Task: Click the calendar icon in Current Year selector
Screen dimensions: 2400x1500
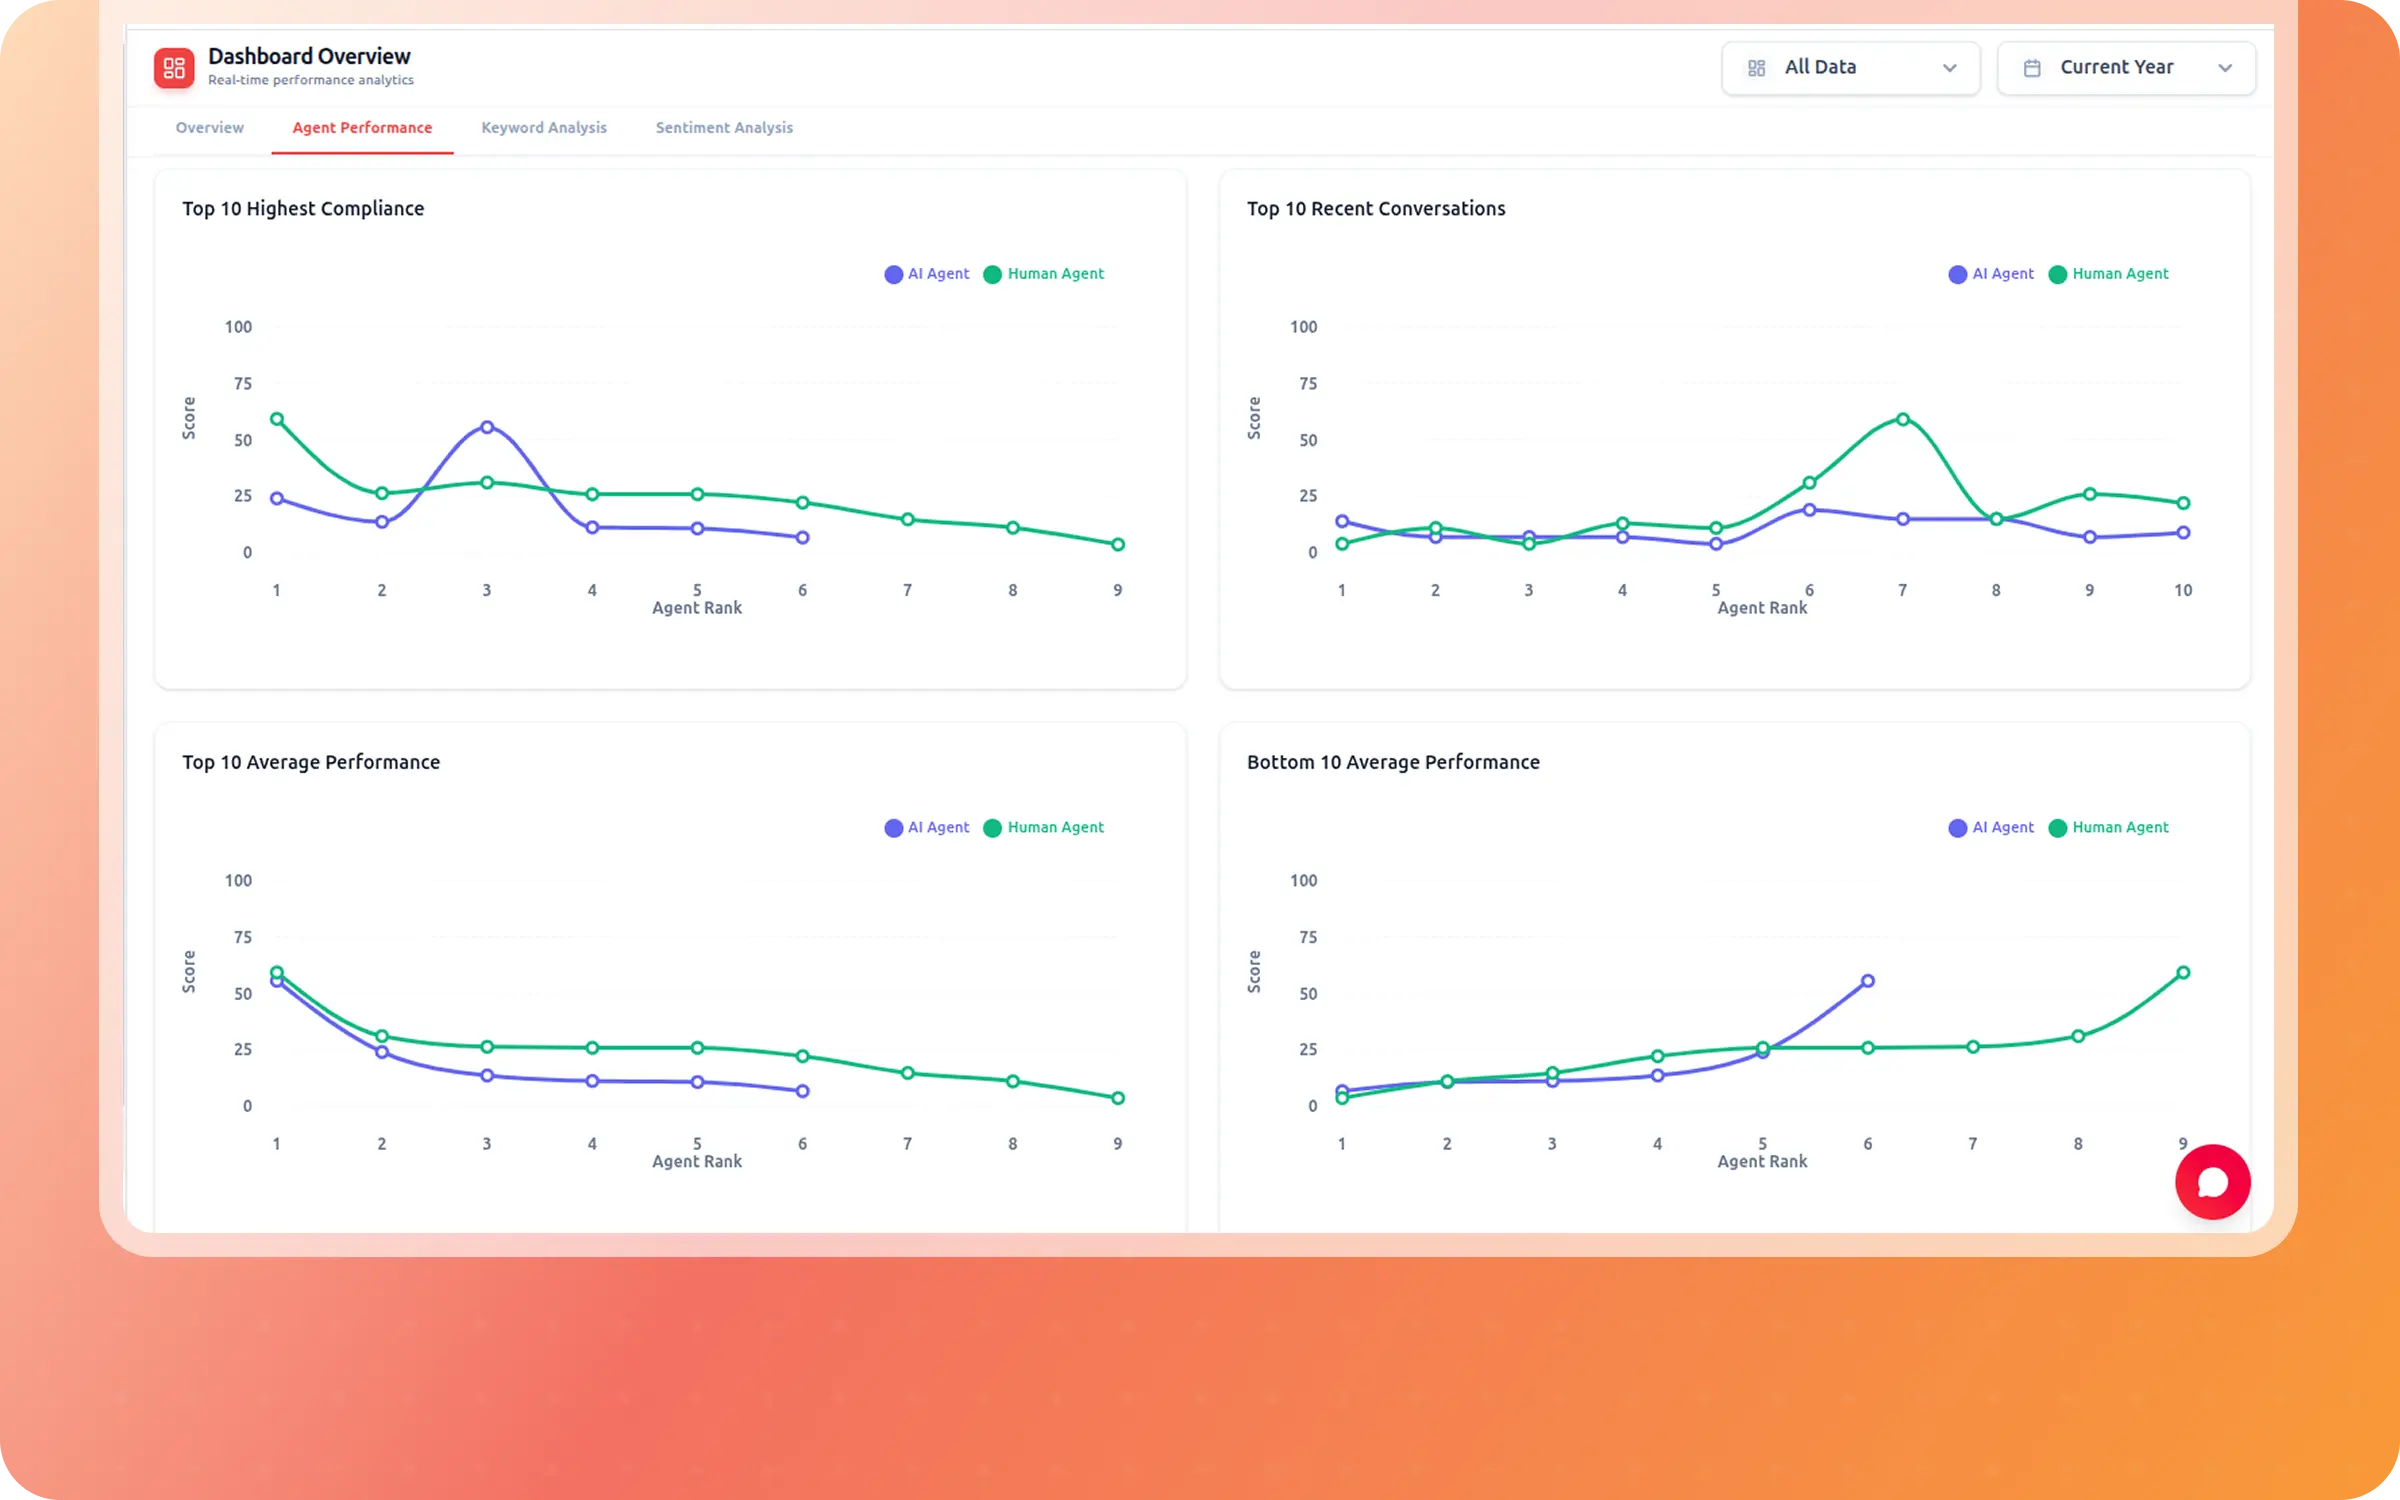Action: (x=2032, y=68)
